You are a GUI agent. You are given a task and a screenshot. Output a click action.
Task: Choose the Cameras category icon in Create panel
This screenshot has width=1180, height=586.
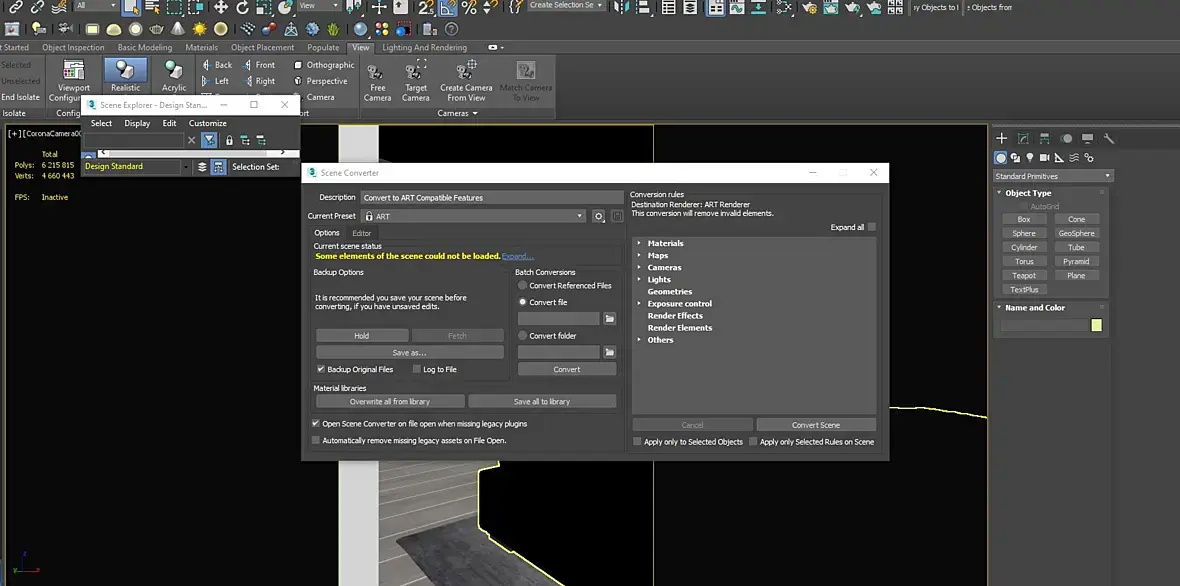coord(1045,158)
